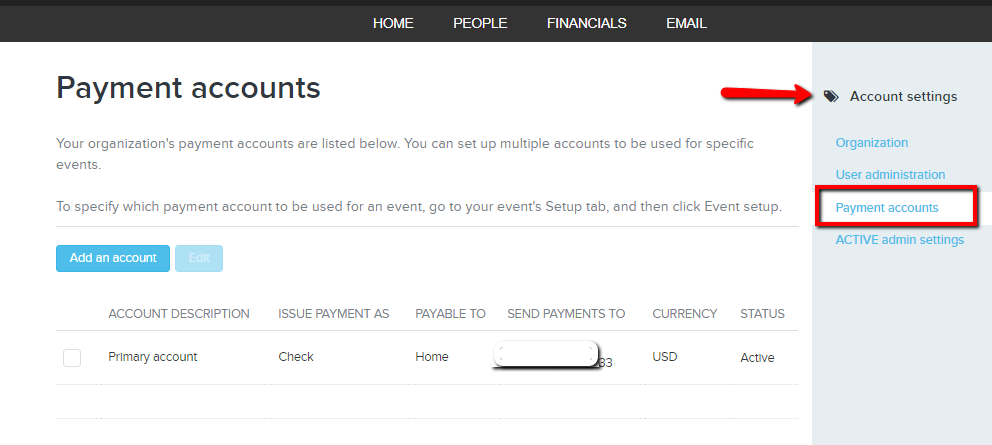Click the SEND PAYMENTS TO column header
Viewport: 992px width, 445px height.
tap(566, 314)
